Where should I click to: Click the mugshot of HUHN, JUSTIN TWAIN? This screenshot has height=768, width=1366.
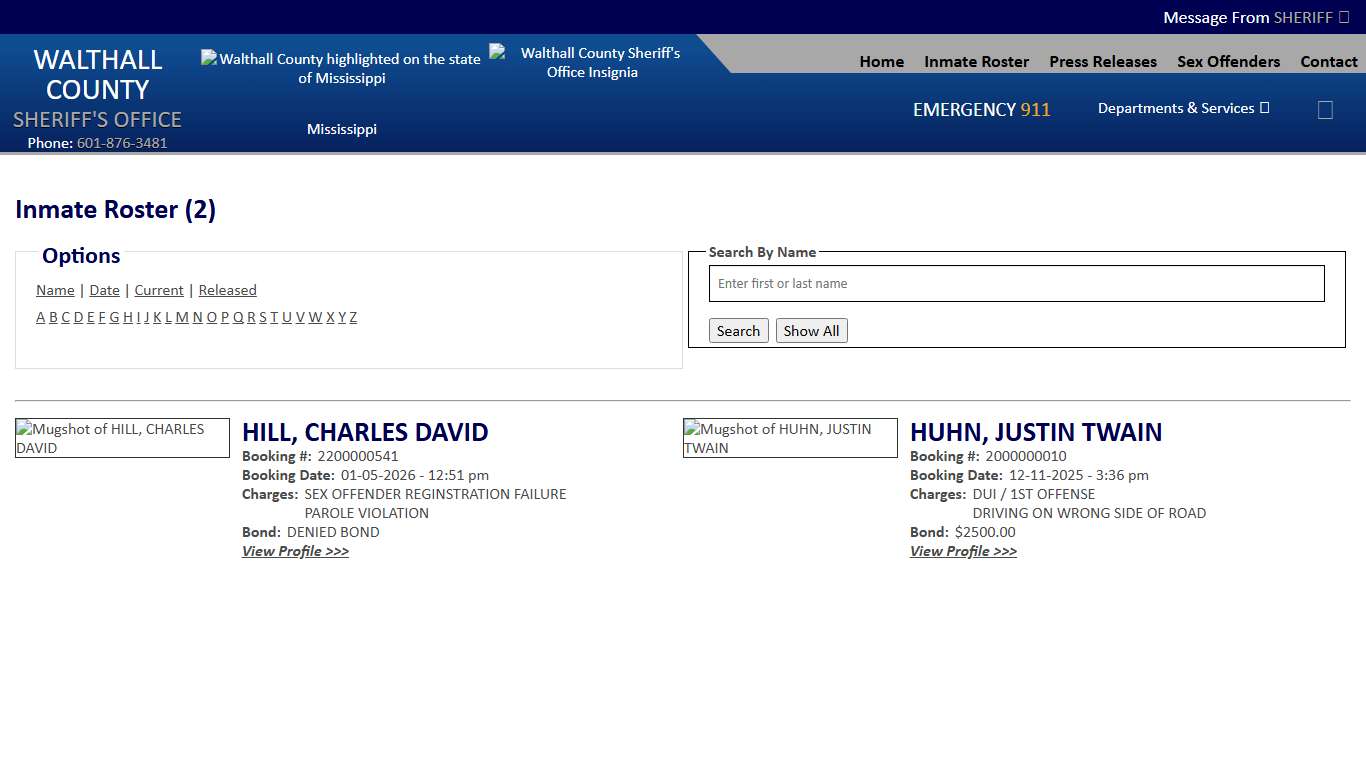click(x=790, y=438)
